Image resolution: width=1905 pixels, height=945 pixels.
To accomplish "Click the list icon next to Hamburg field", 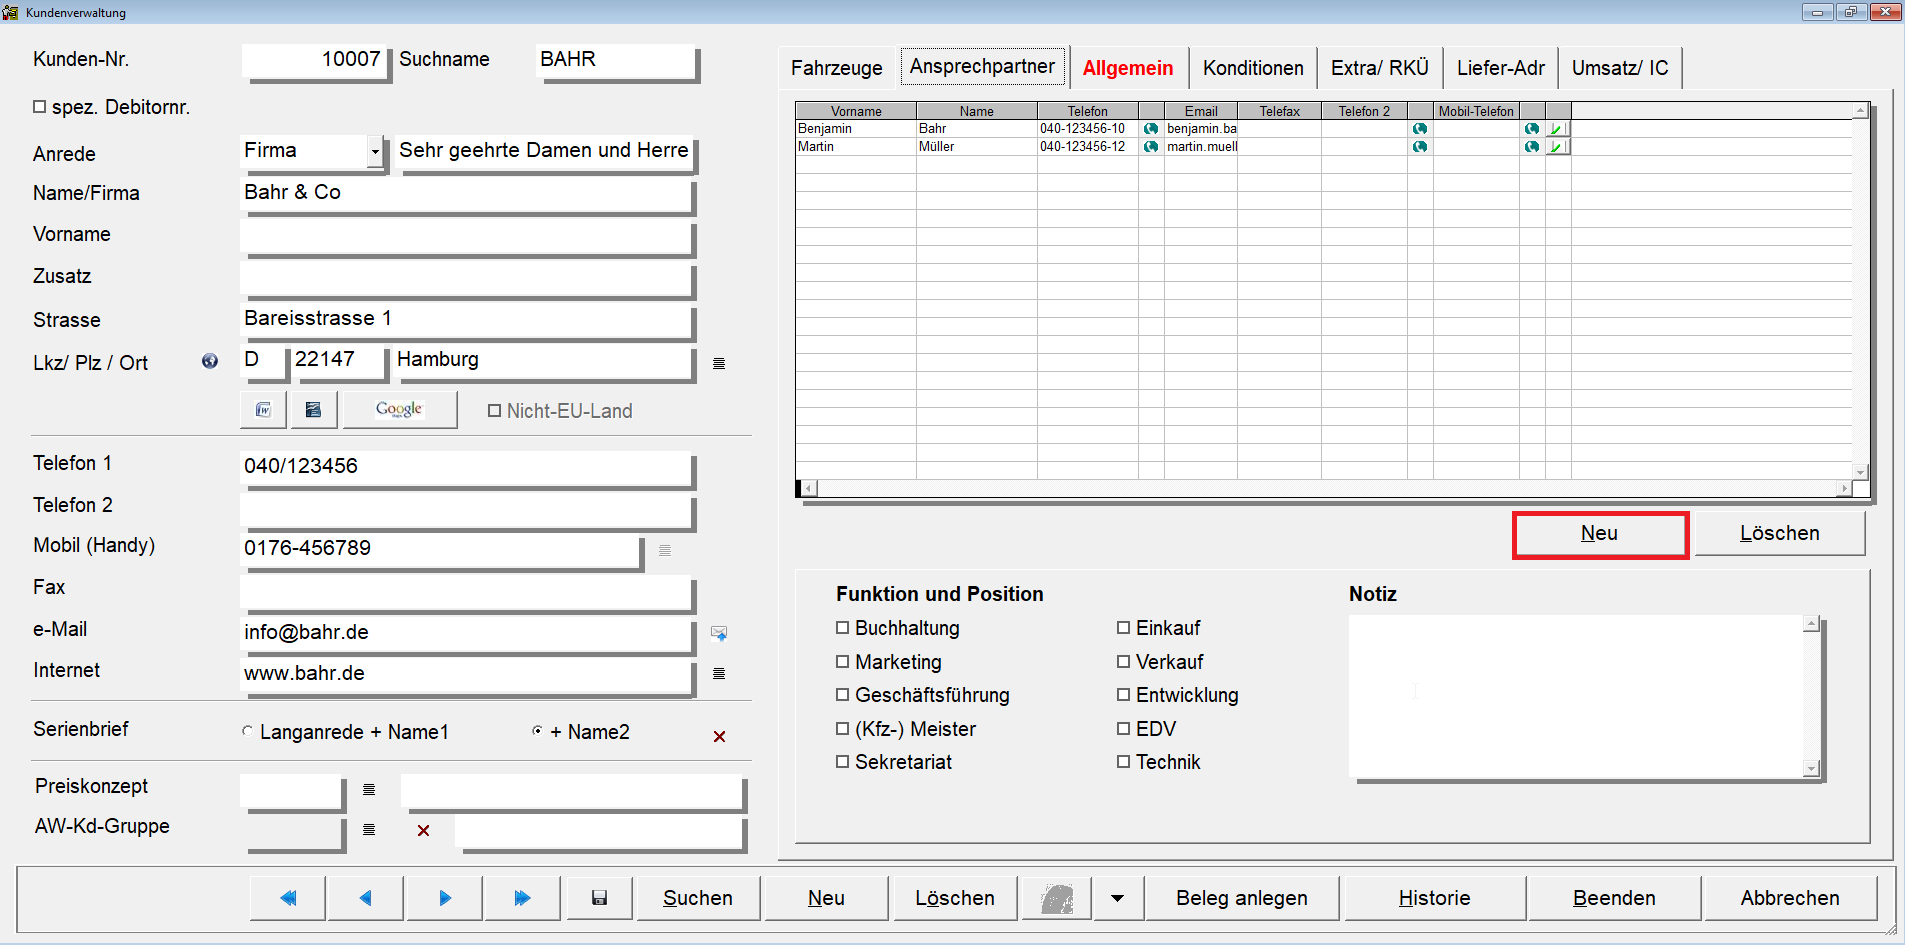I will tap(718, 363).
